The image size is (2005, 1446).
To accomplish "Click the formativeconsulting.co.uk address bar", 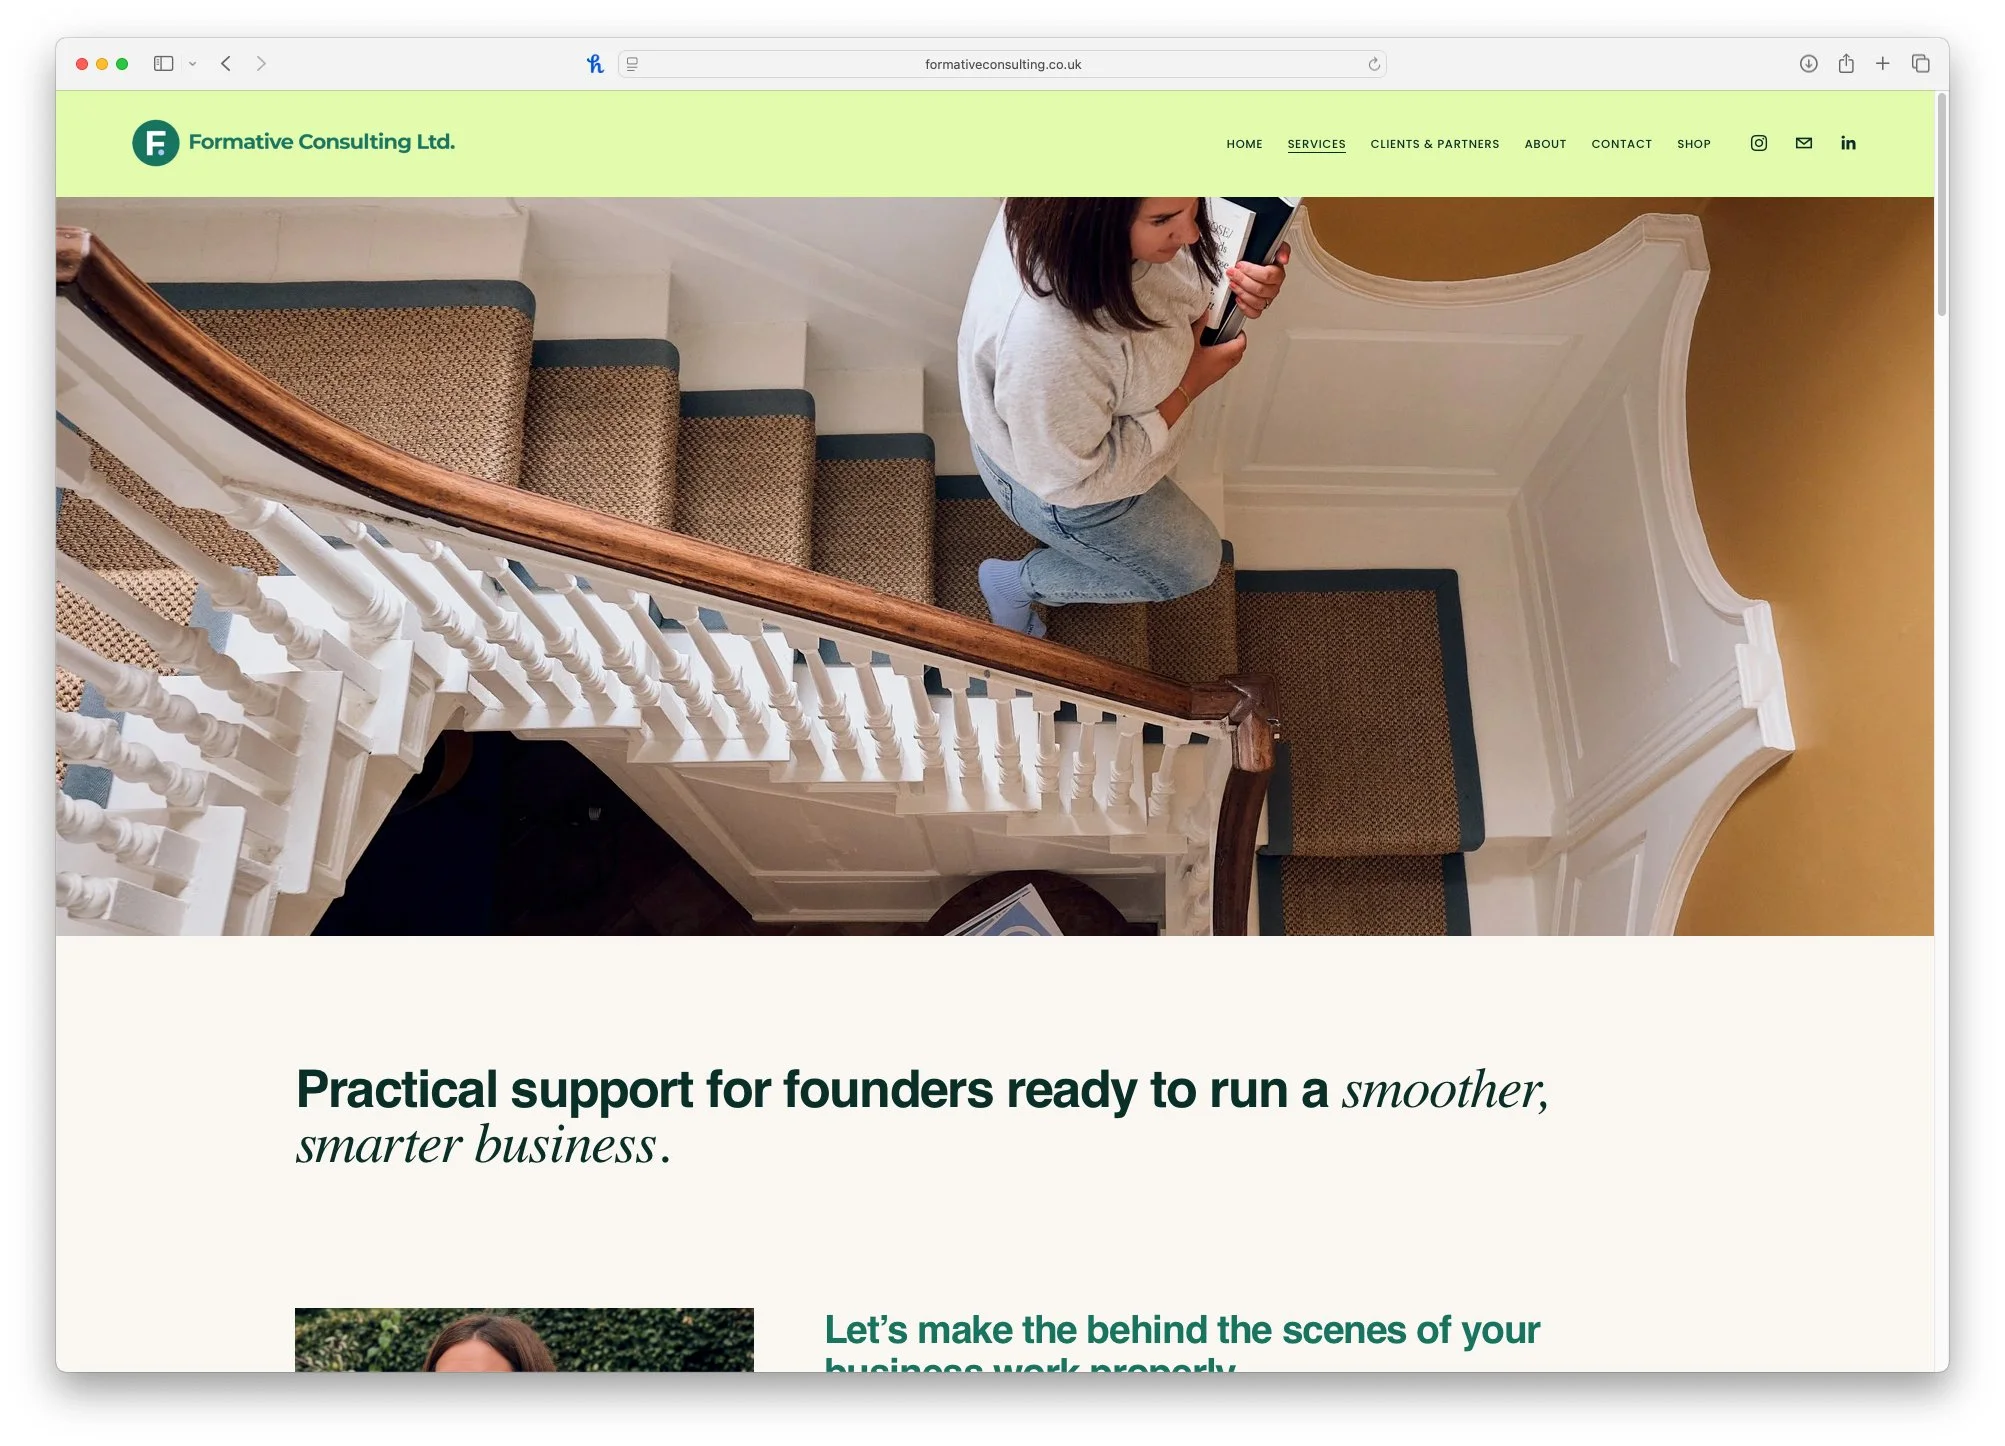I will [1002, 64].
